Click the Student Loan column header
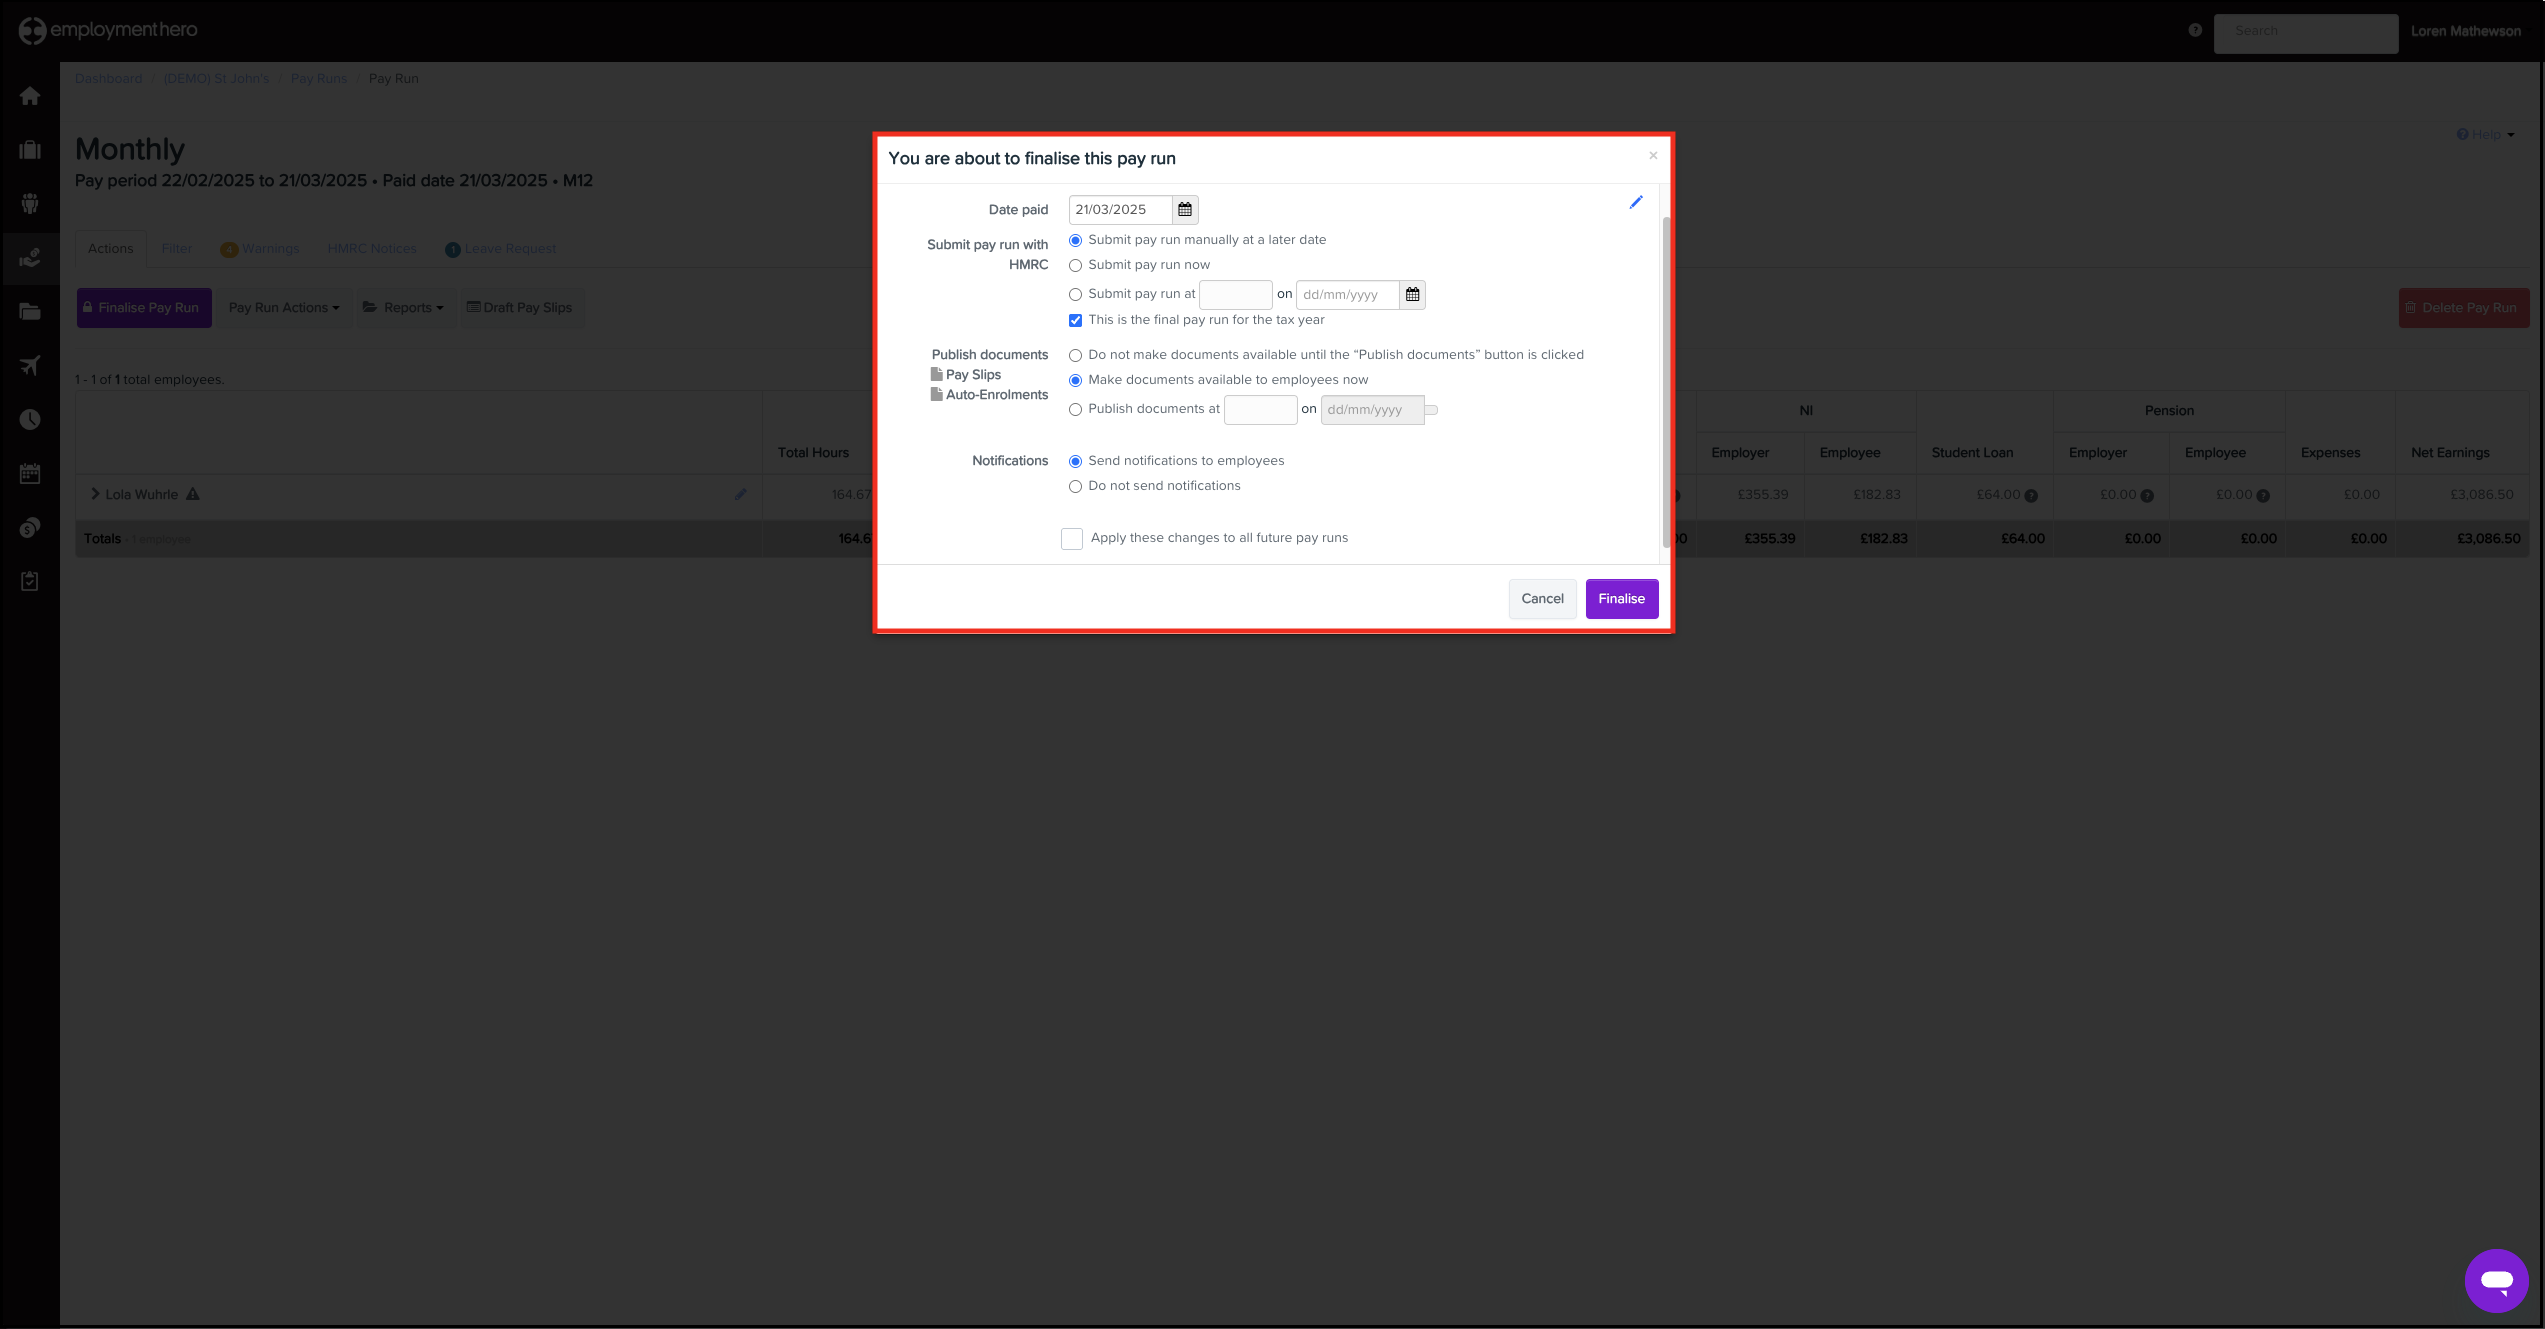The height and width of the screenshot is (1329, 2545). [x=1972, y=453]
